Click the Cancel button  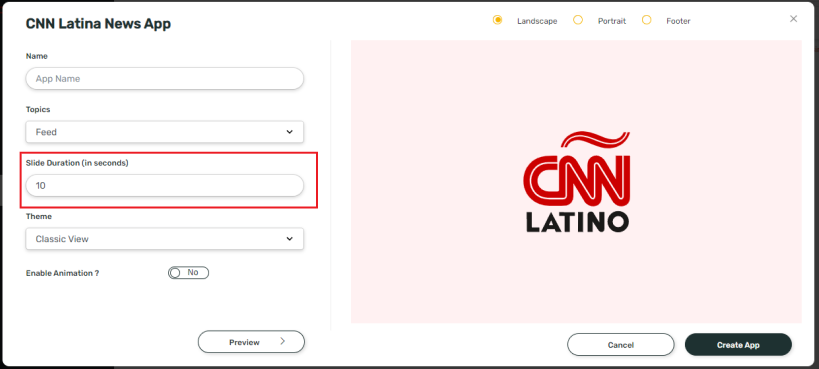(621, 345)
